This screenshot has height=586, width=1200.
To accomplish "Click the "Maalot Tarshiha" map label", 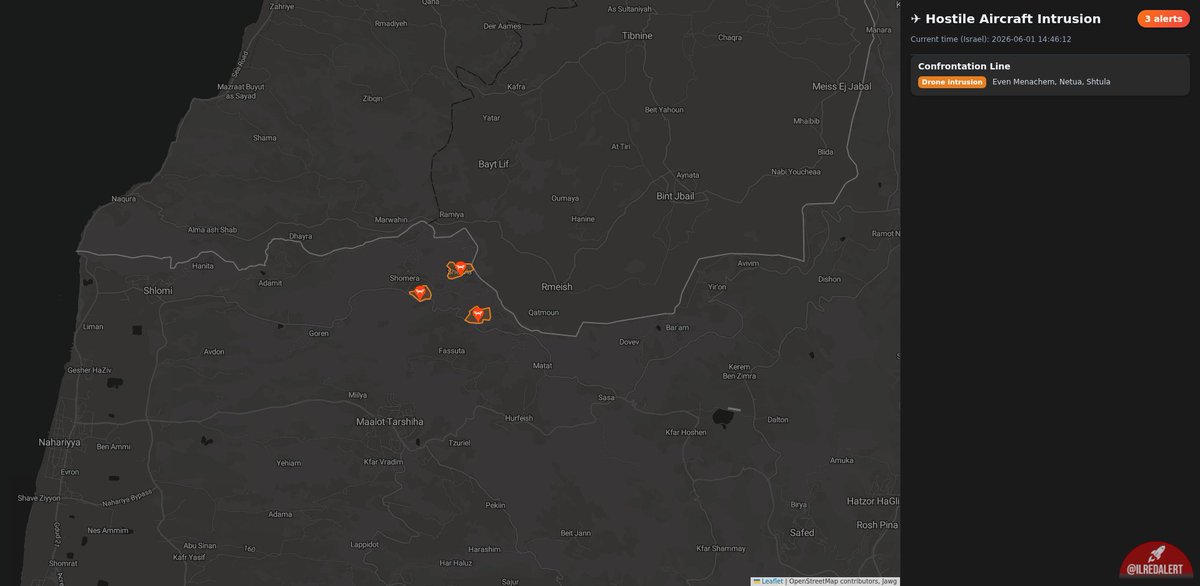I will [x=390, y=422].
